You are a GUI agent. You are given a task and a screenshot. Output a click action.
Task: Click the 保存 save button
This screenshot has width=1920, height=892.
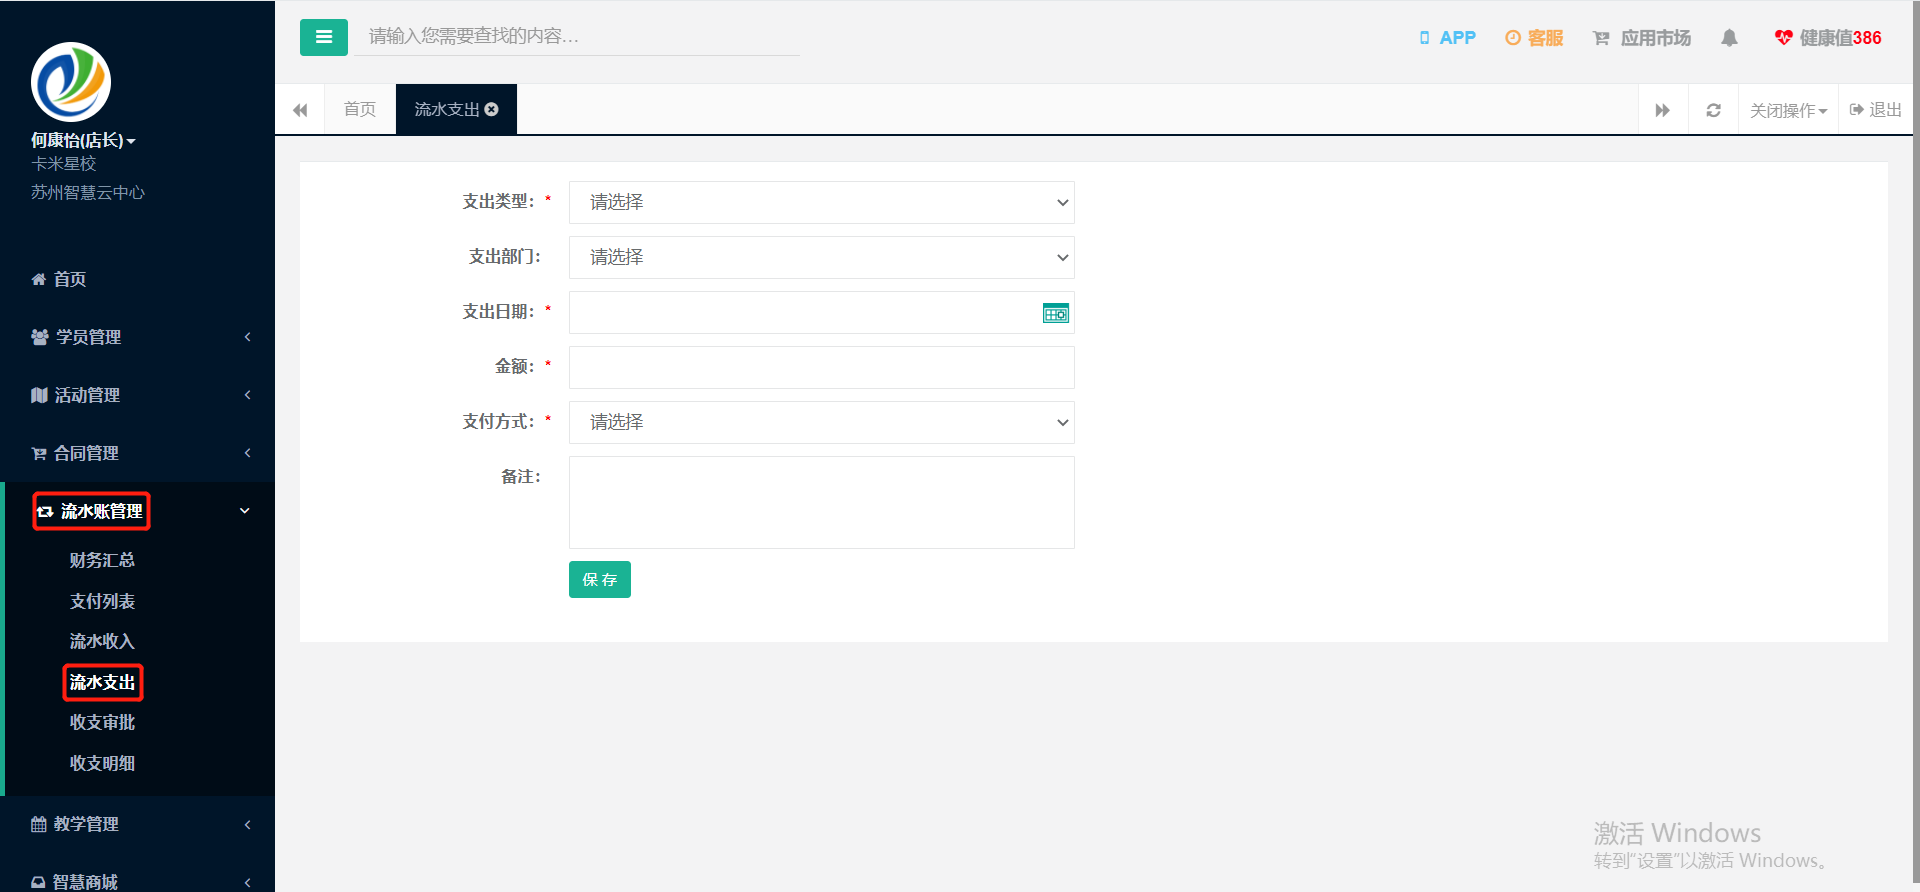[600, 579]
